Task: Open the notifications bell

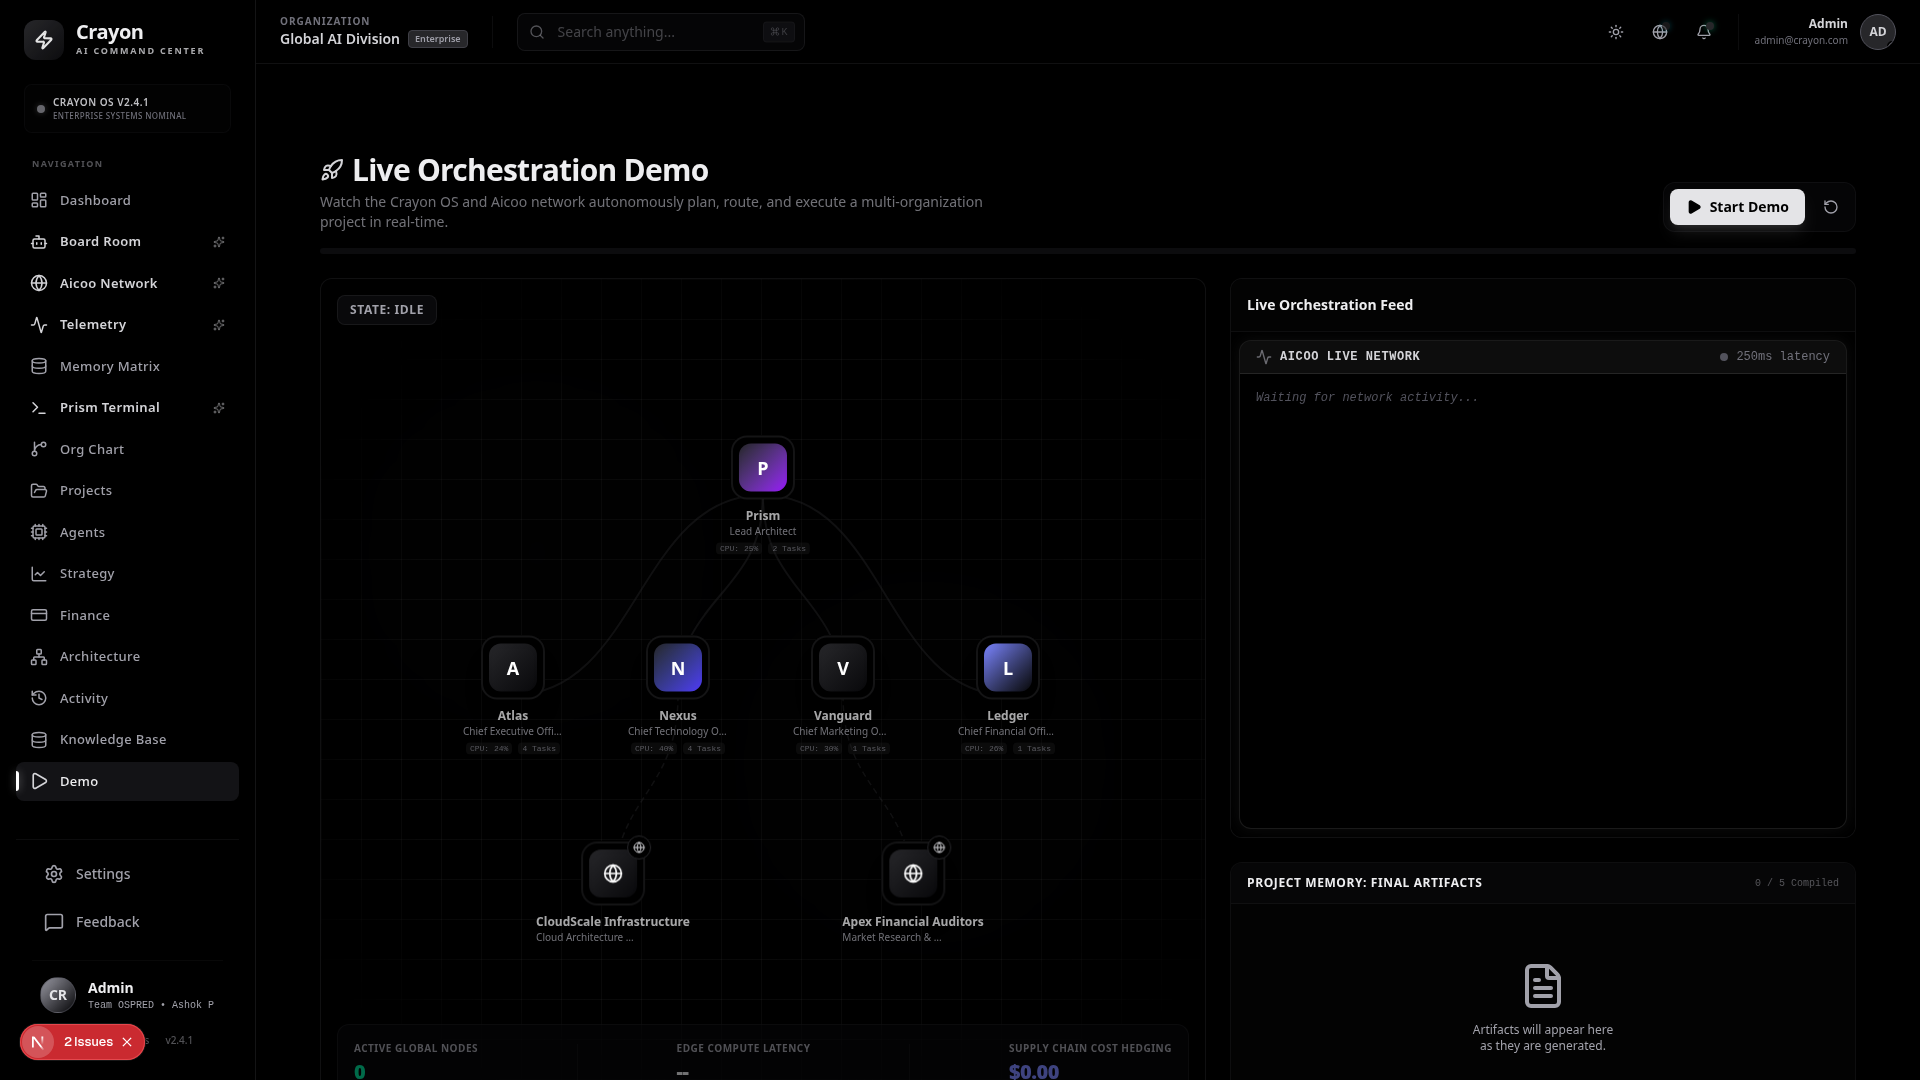Action: [x=1704, y=32]
